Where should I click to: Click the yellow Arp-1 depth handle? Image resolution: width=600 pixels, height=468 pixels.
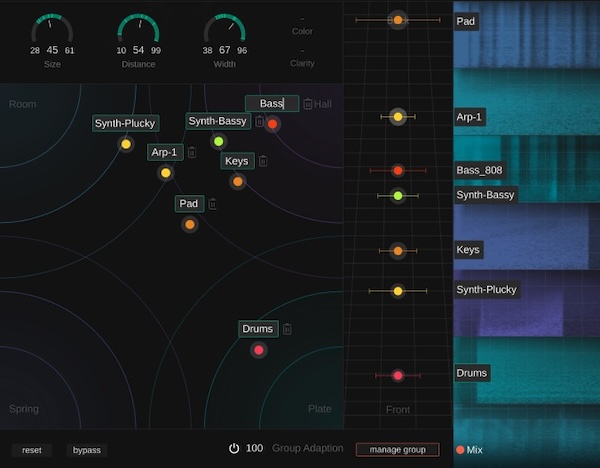point(398,117)
